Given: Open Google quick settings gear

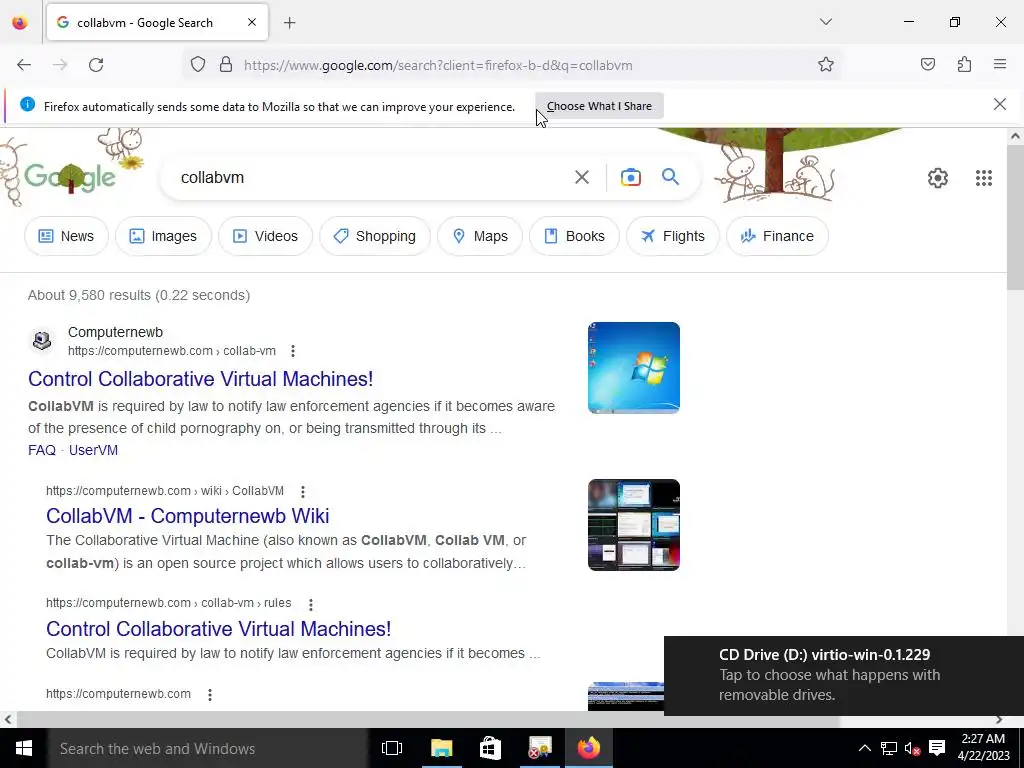Looking at the screenshot, I should [938, 178].
